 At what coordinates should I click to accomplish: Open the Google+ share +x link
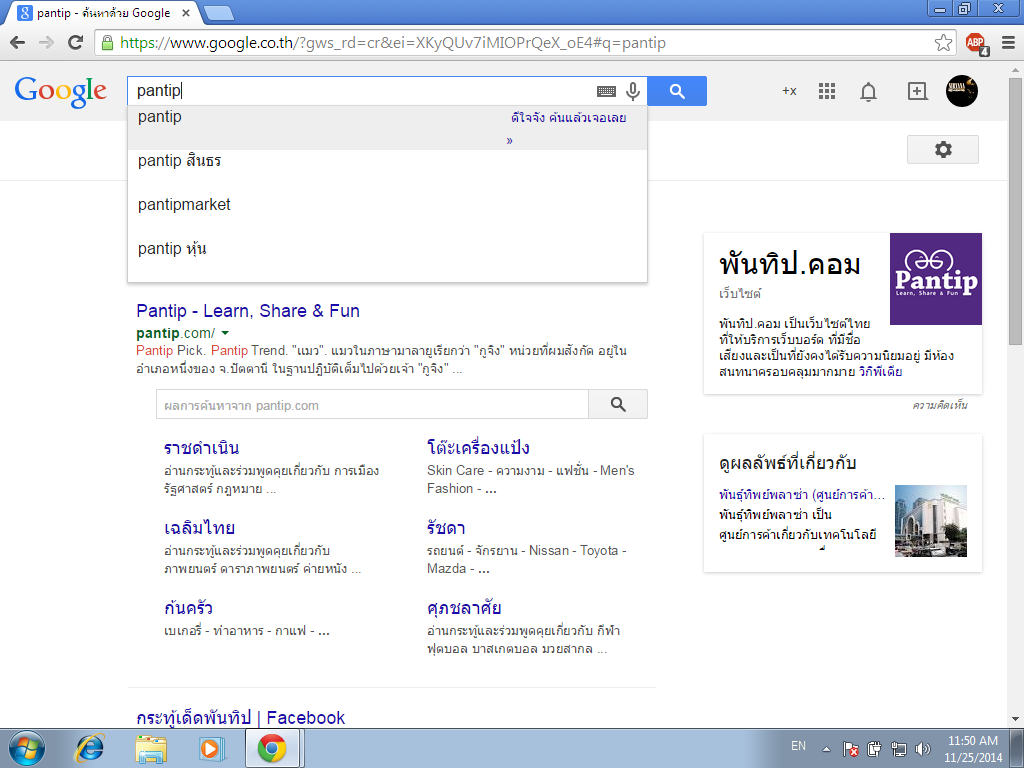click(x=789, y=91)
